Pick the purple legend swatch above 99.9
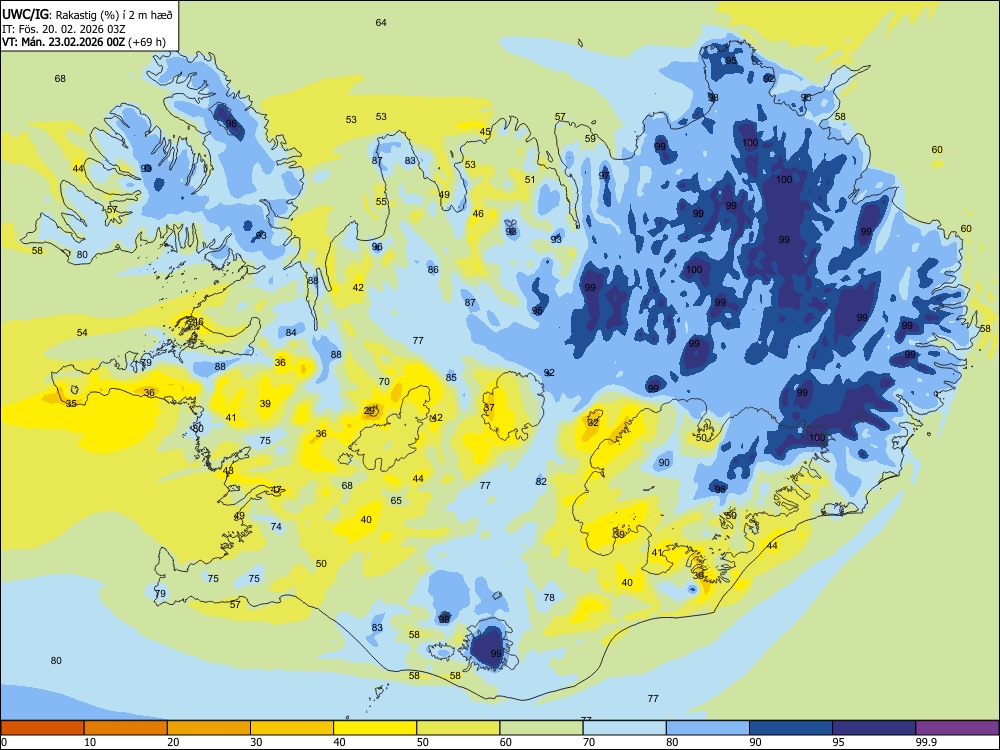This screenshot has height=750, width=1000. [957, 728]
